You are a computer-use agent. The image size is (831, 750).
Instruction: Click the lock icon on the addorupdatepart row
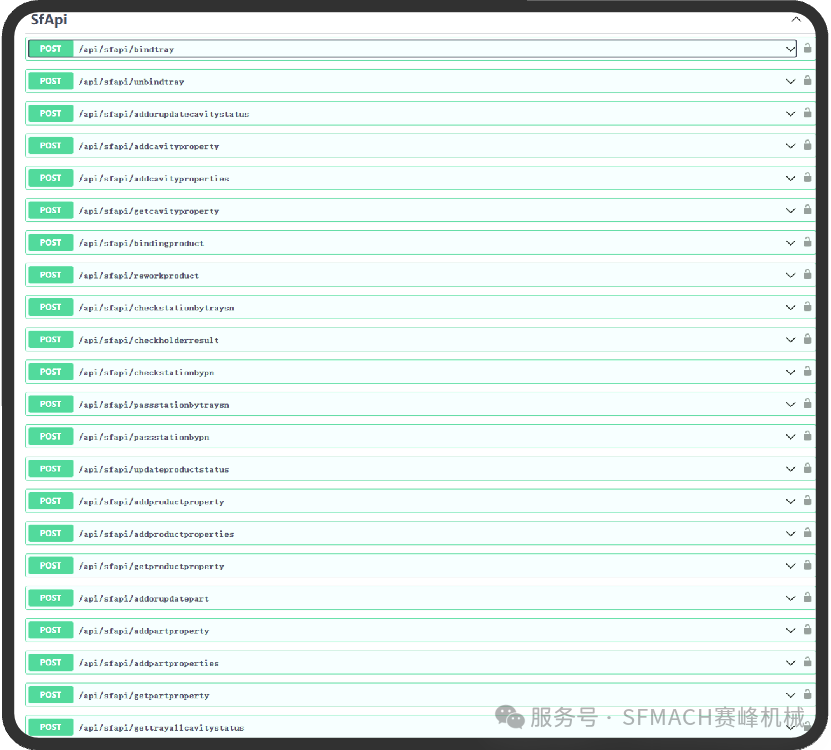pyautogui.click(x=807, y=598)
